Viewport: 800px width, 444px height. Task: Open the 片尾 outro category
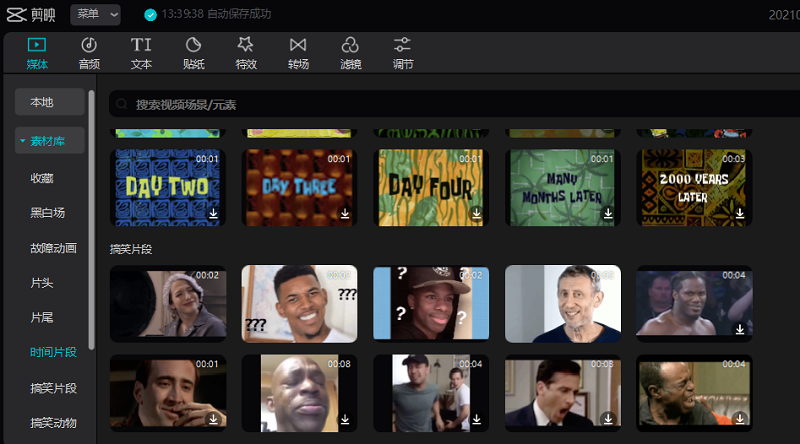pos(42,317)
